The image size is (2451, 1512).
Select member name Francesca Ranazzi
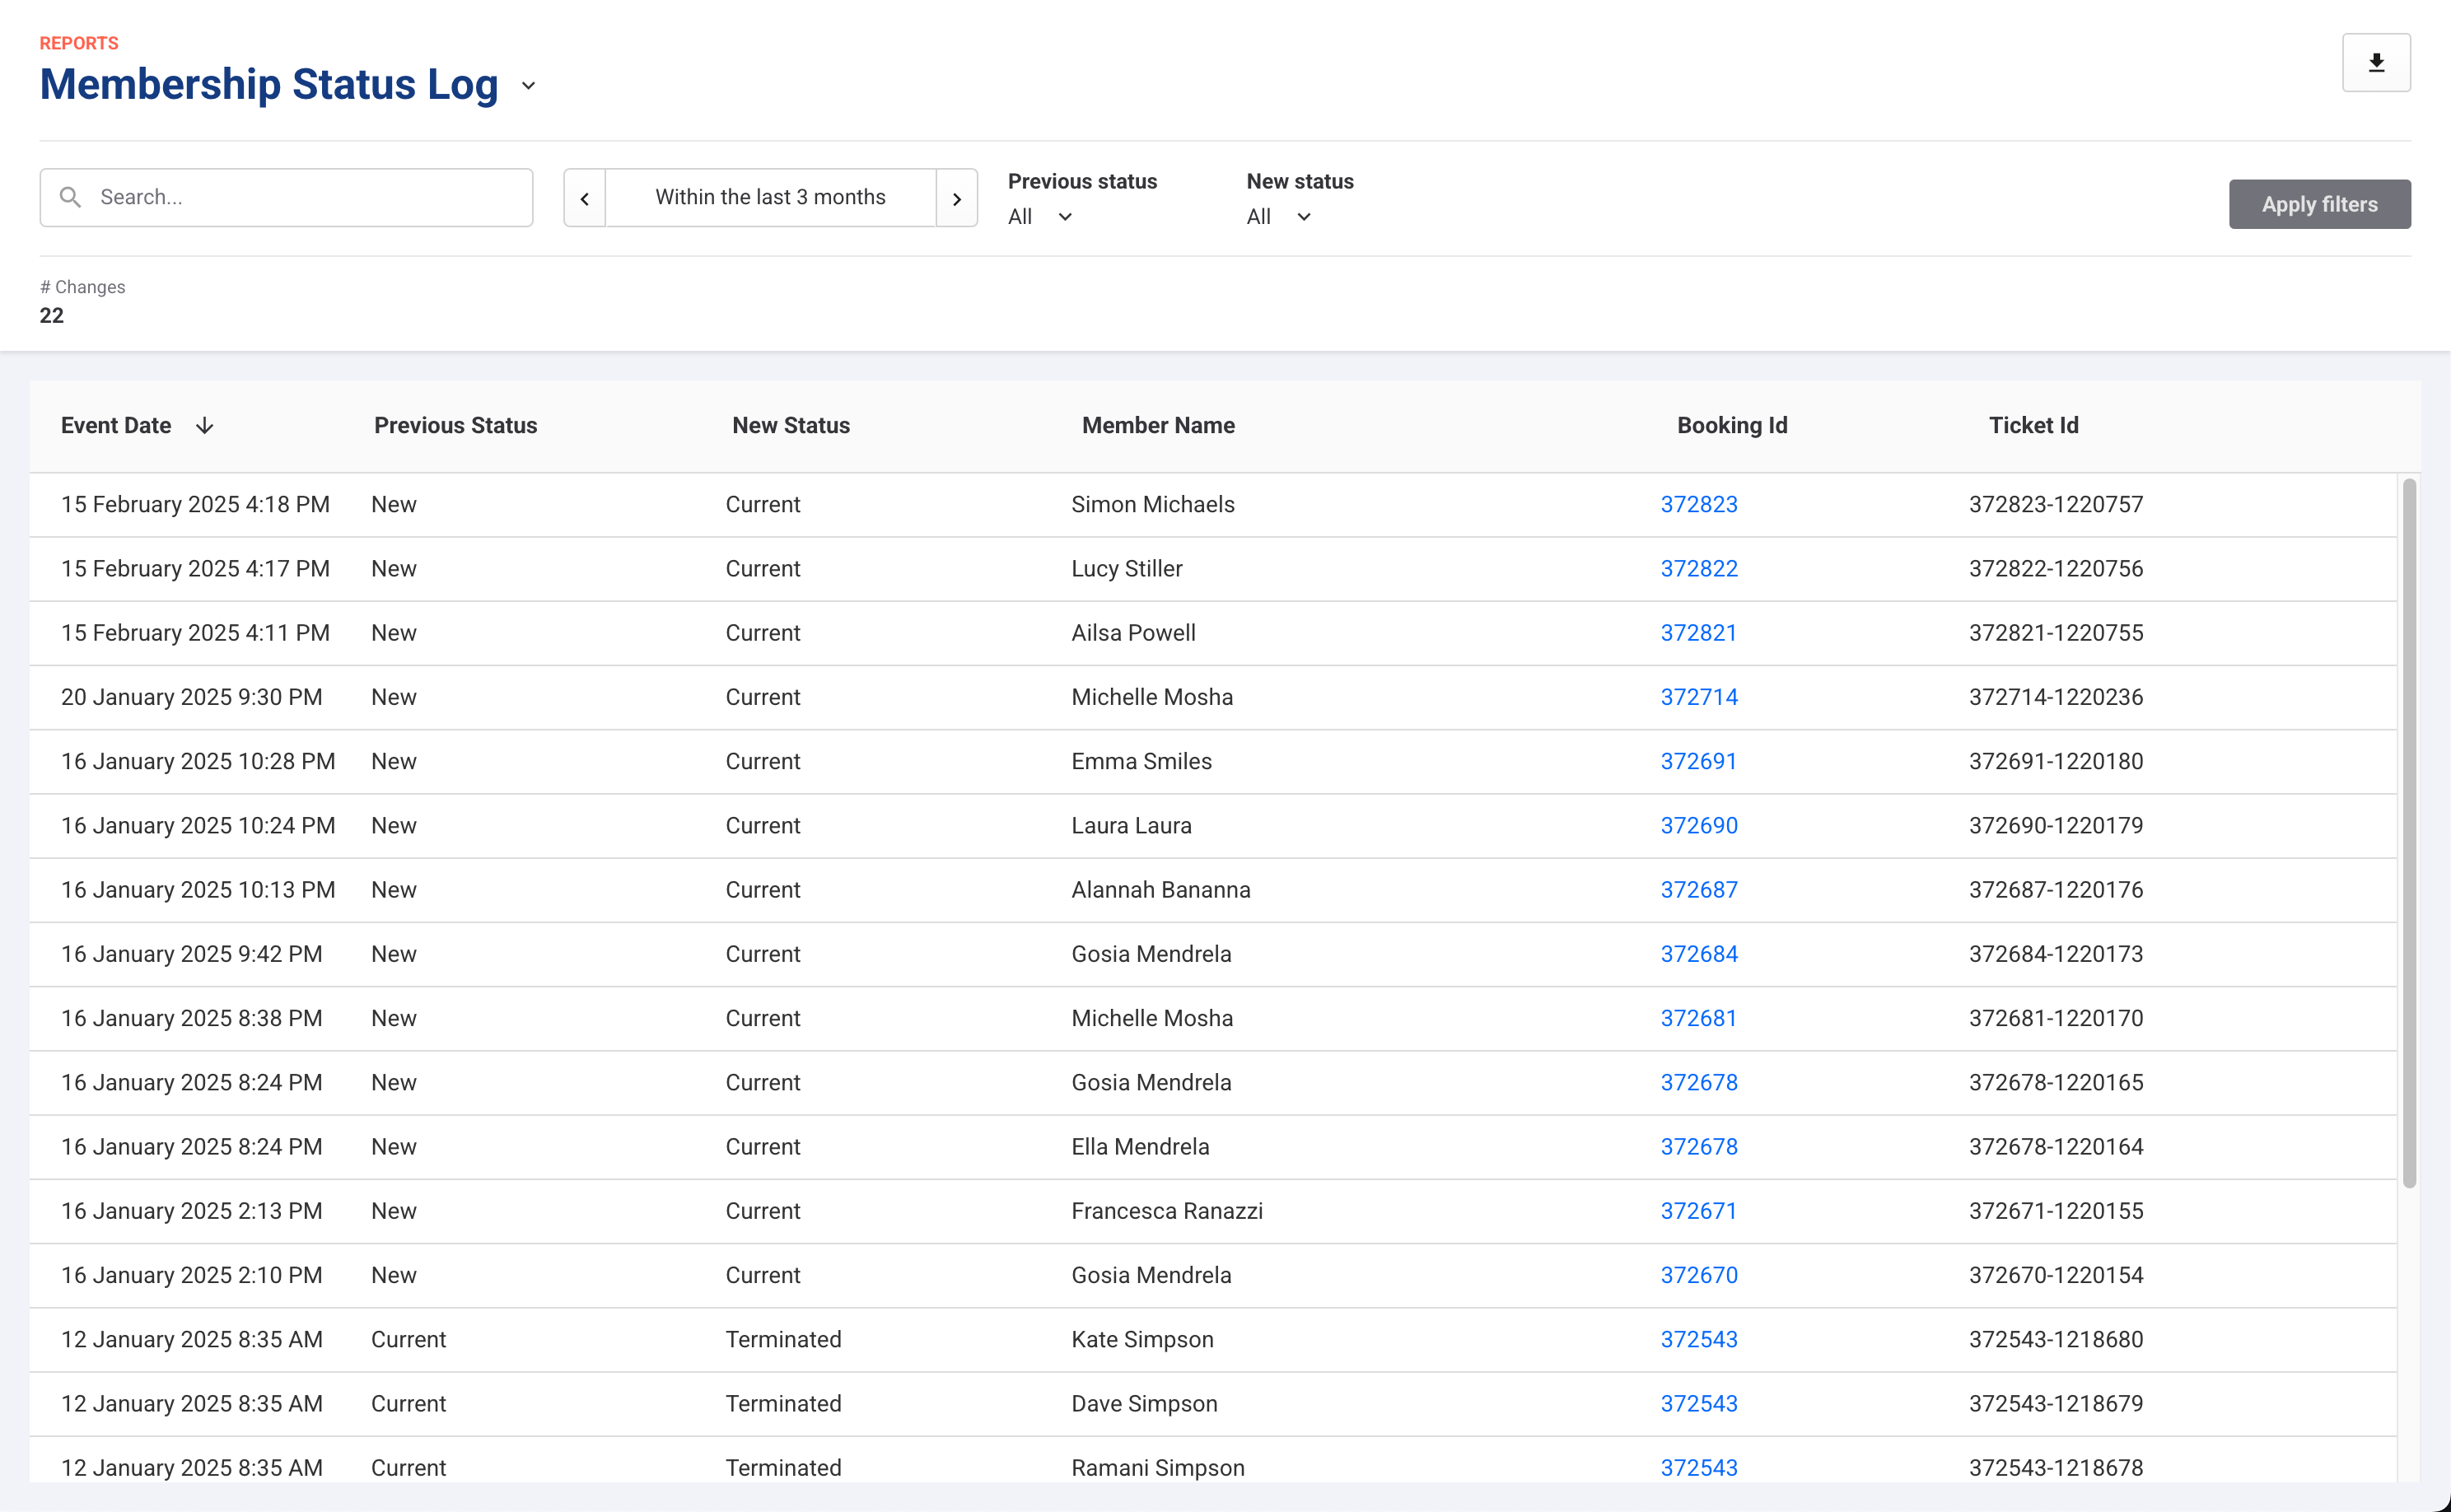(1167, 1211)
